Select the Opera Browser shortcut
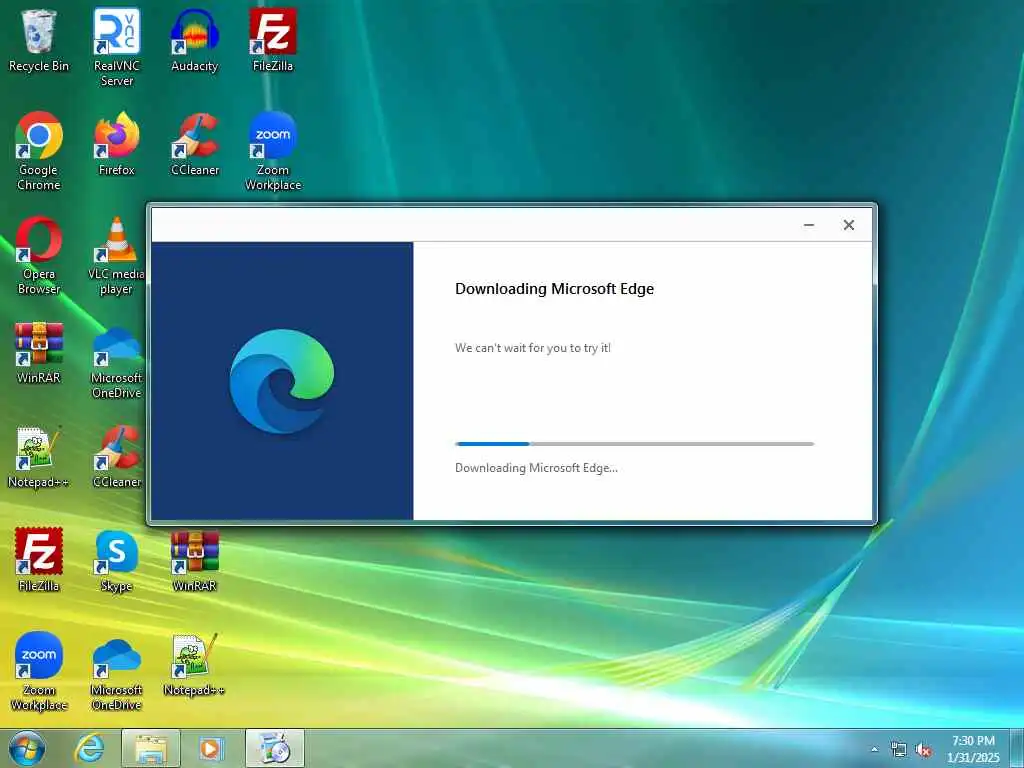Screen dimensions: 1024x768 pyautogui.click(x=39, y=256)
